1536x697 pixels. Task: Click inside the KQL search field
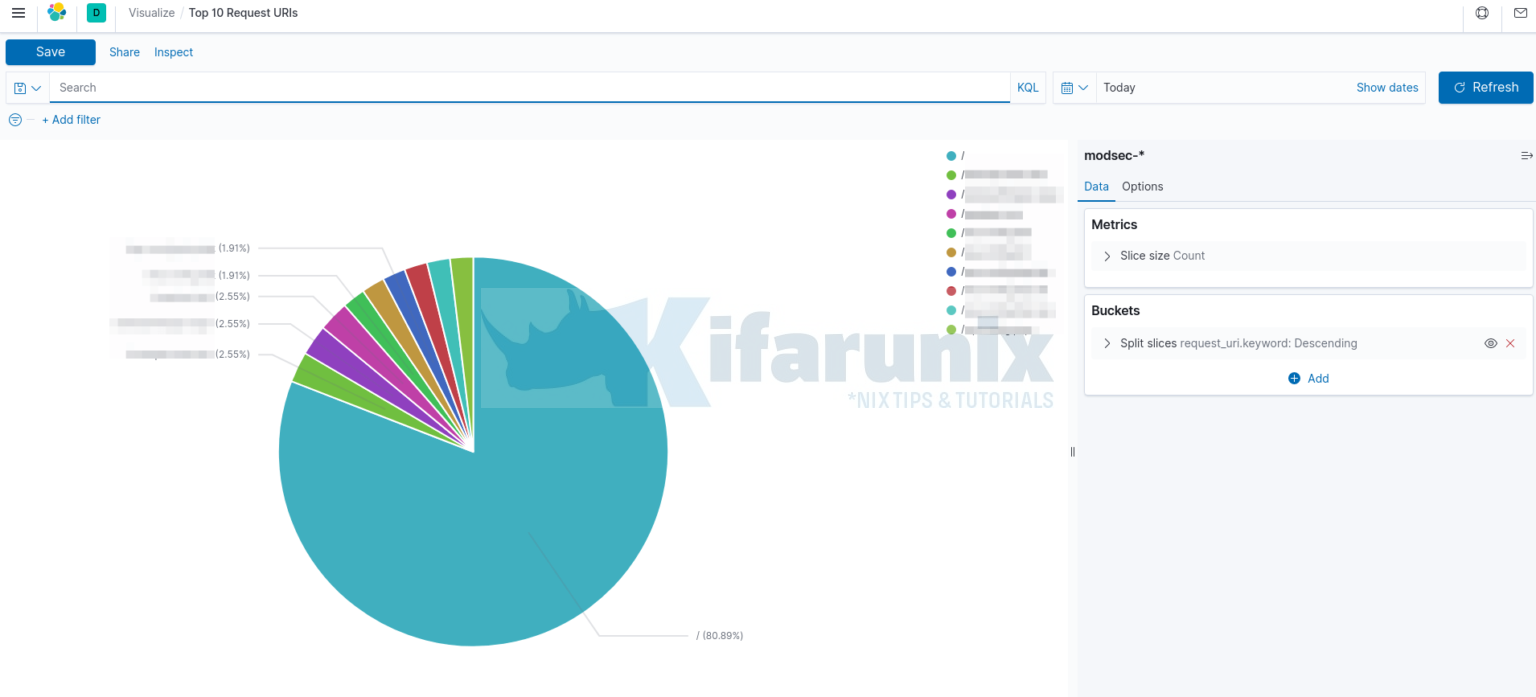point(400,87)
